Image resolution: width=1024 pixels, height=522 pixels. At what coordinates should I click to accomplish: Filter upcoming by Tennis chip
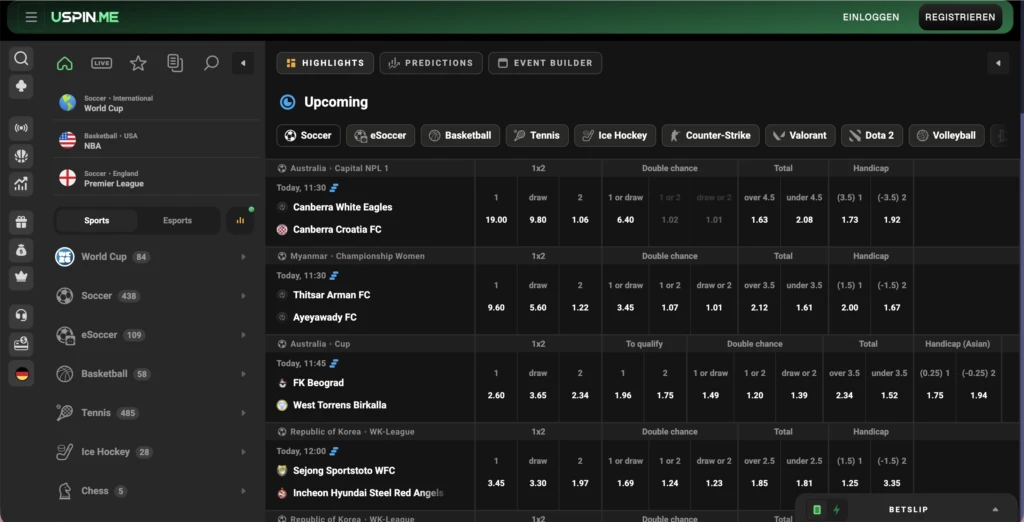[537, 136]
